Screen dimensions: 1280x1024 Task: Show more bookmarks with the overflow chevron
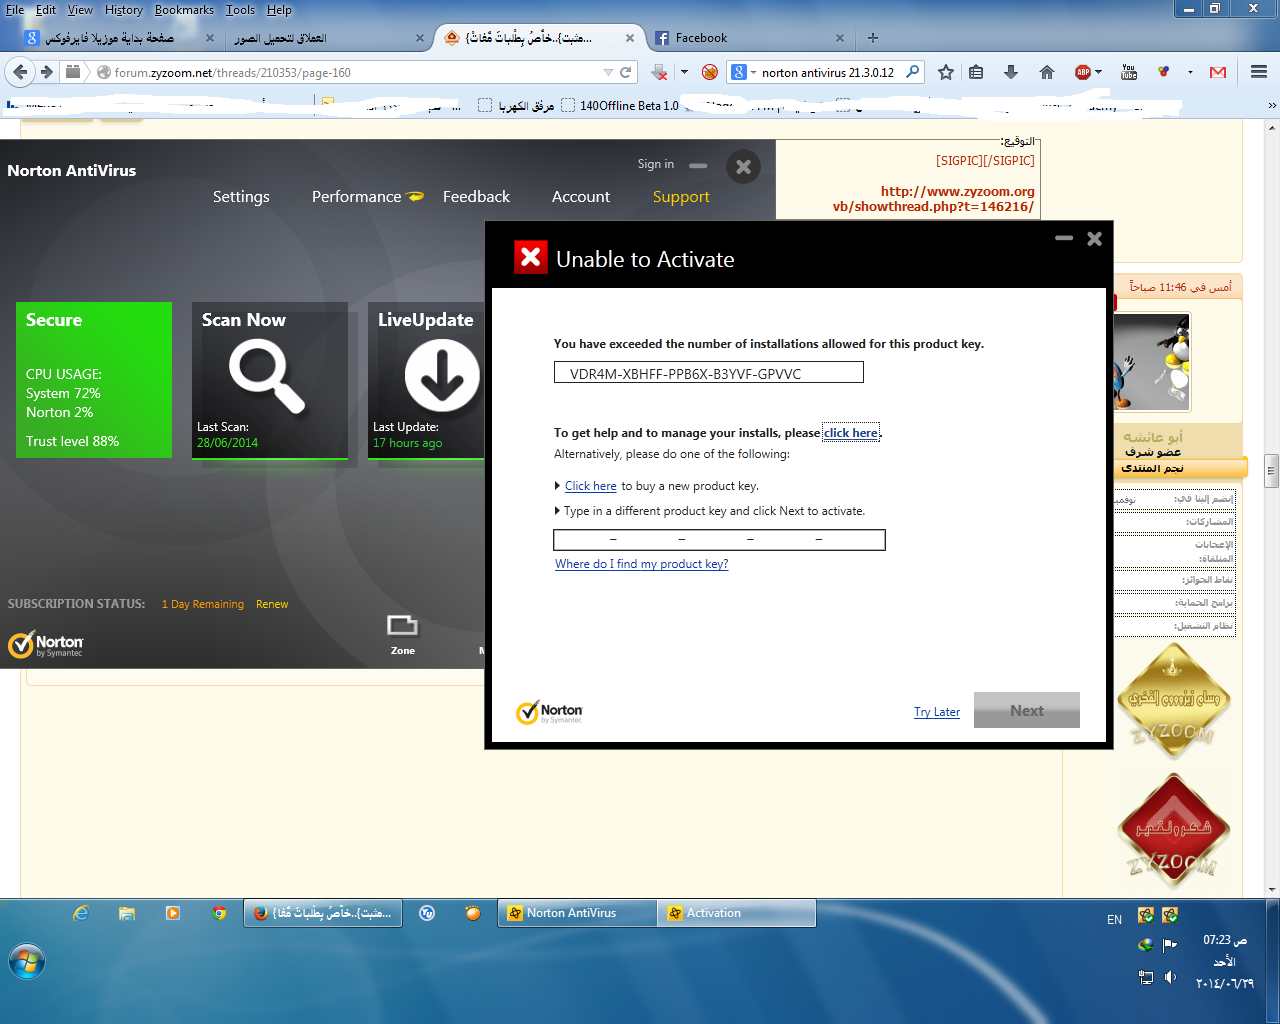click(x=1272, y=105)
